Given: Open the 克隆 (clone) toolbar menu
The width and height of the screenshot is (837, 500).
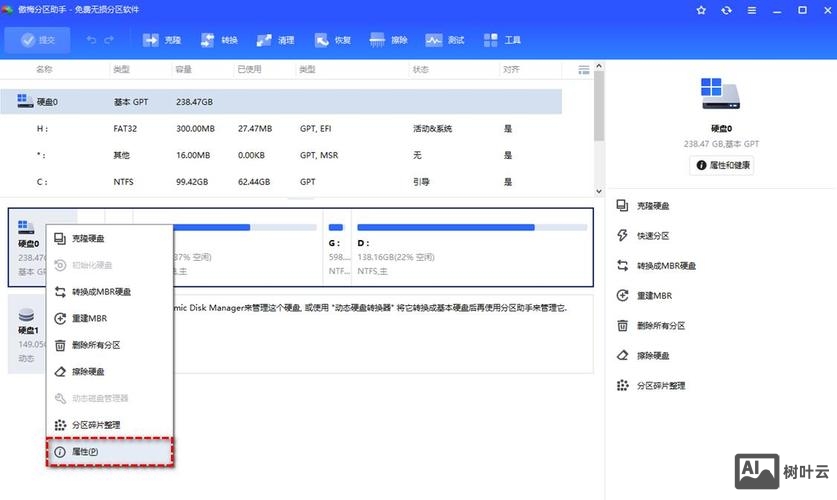Looking at the screenshot, I should pos(162,40).
